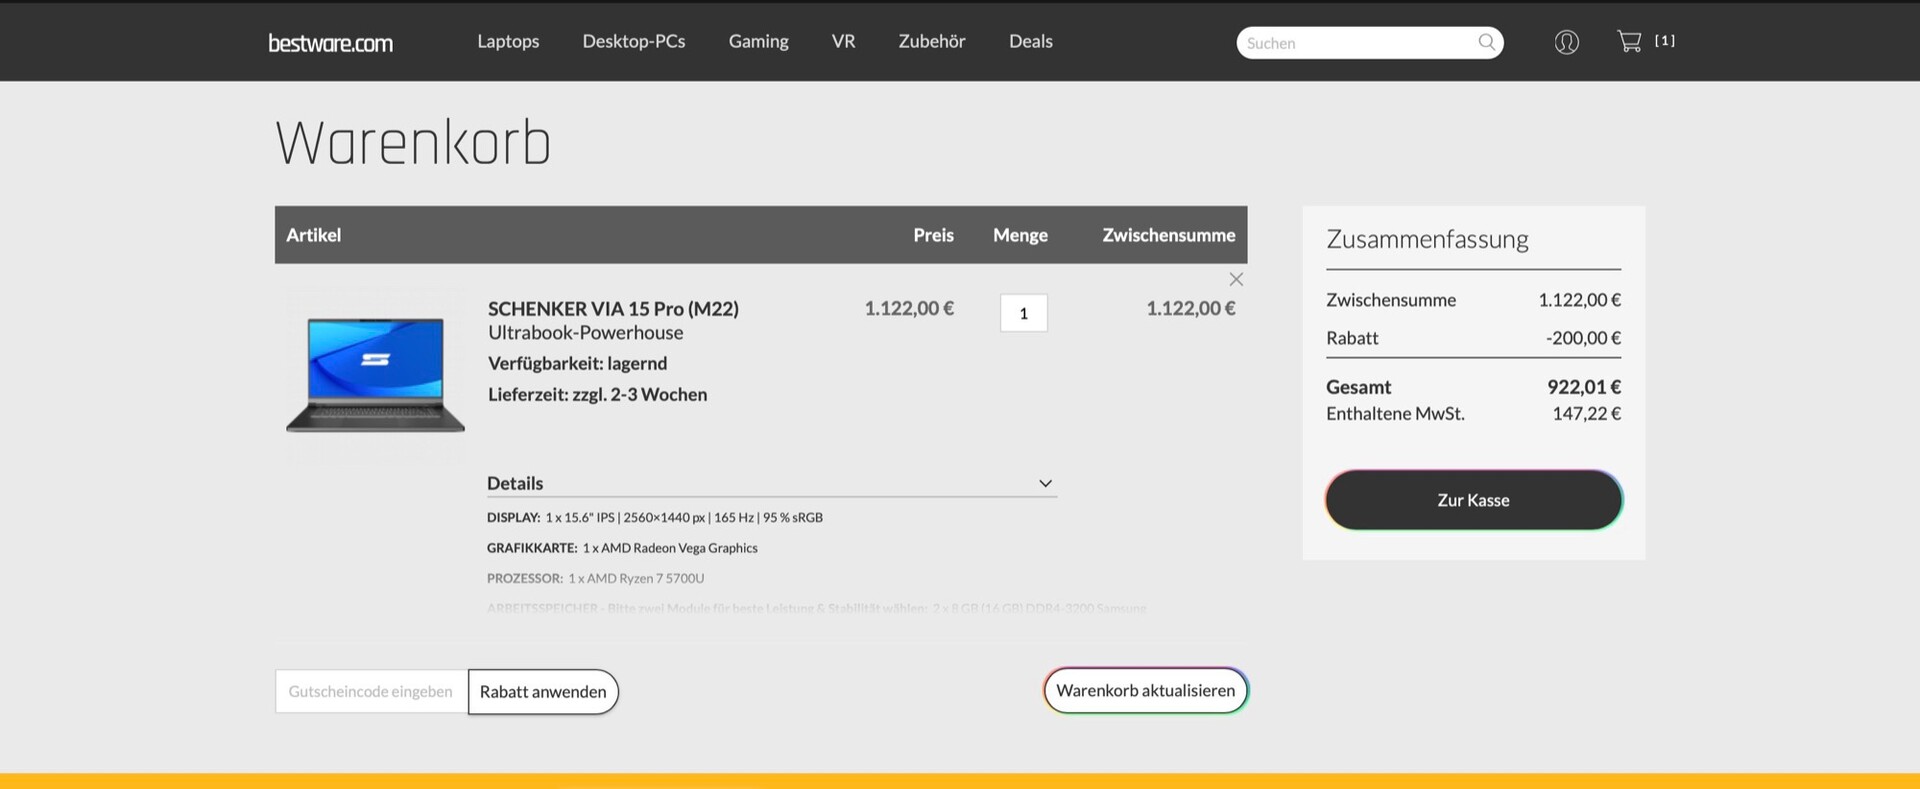
Task: Select the Rabatt value -200,00 €
Action: point(1583,338)
